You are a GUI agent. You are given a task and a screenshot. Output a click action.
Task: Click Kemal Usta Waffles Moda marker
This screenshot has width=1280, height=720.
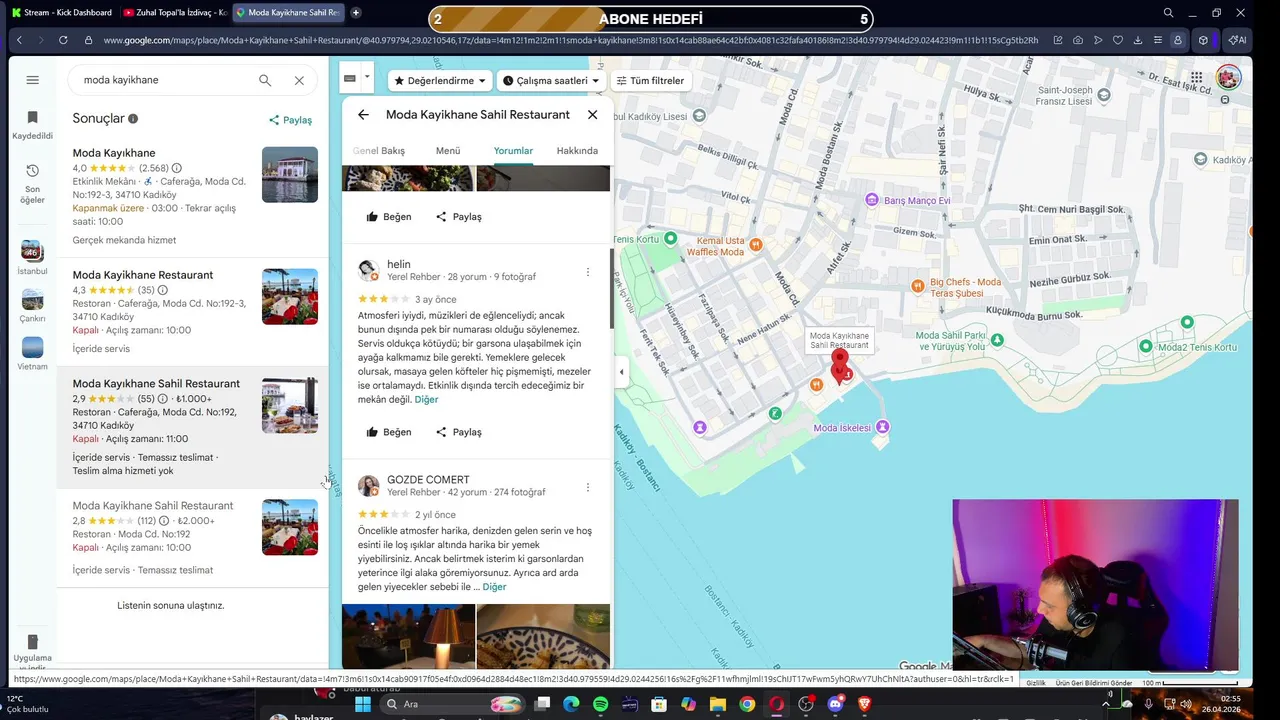757,245
